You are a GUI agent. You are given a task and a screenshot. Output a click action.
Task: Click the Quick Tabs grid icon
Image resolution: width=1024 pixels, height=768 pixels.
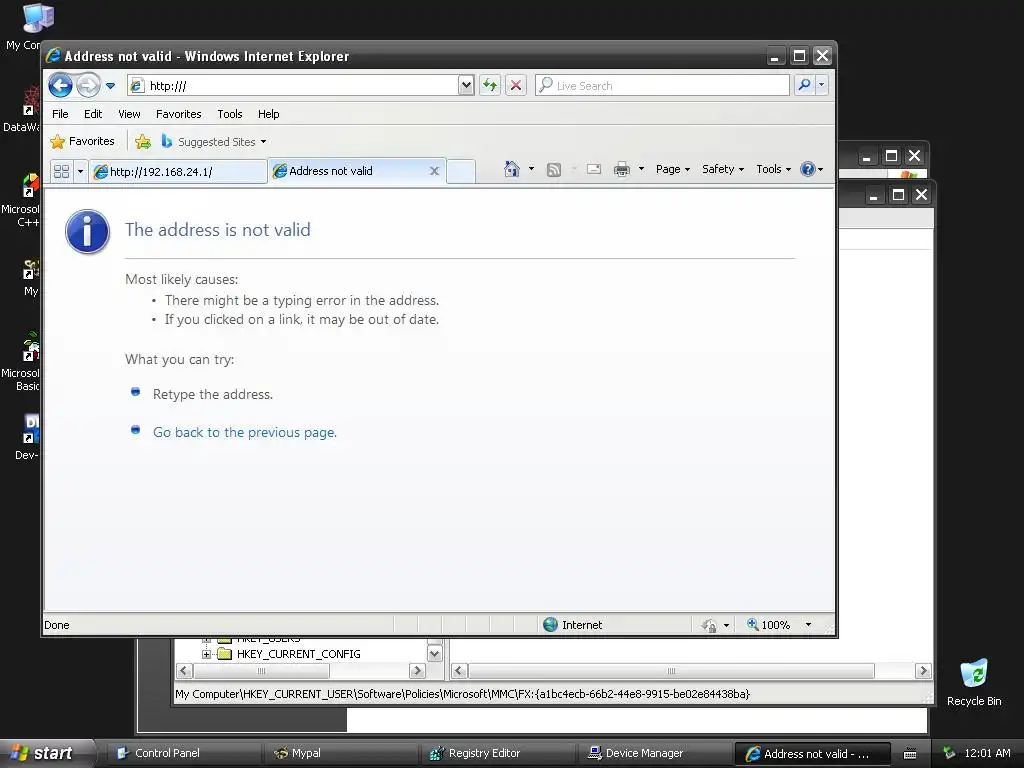pos(61,171)
